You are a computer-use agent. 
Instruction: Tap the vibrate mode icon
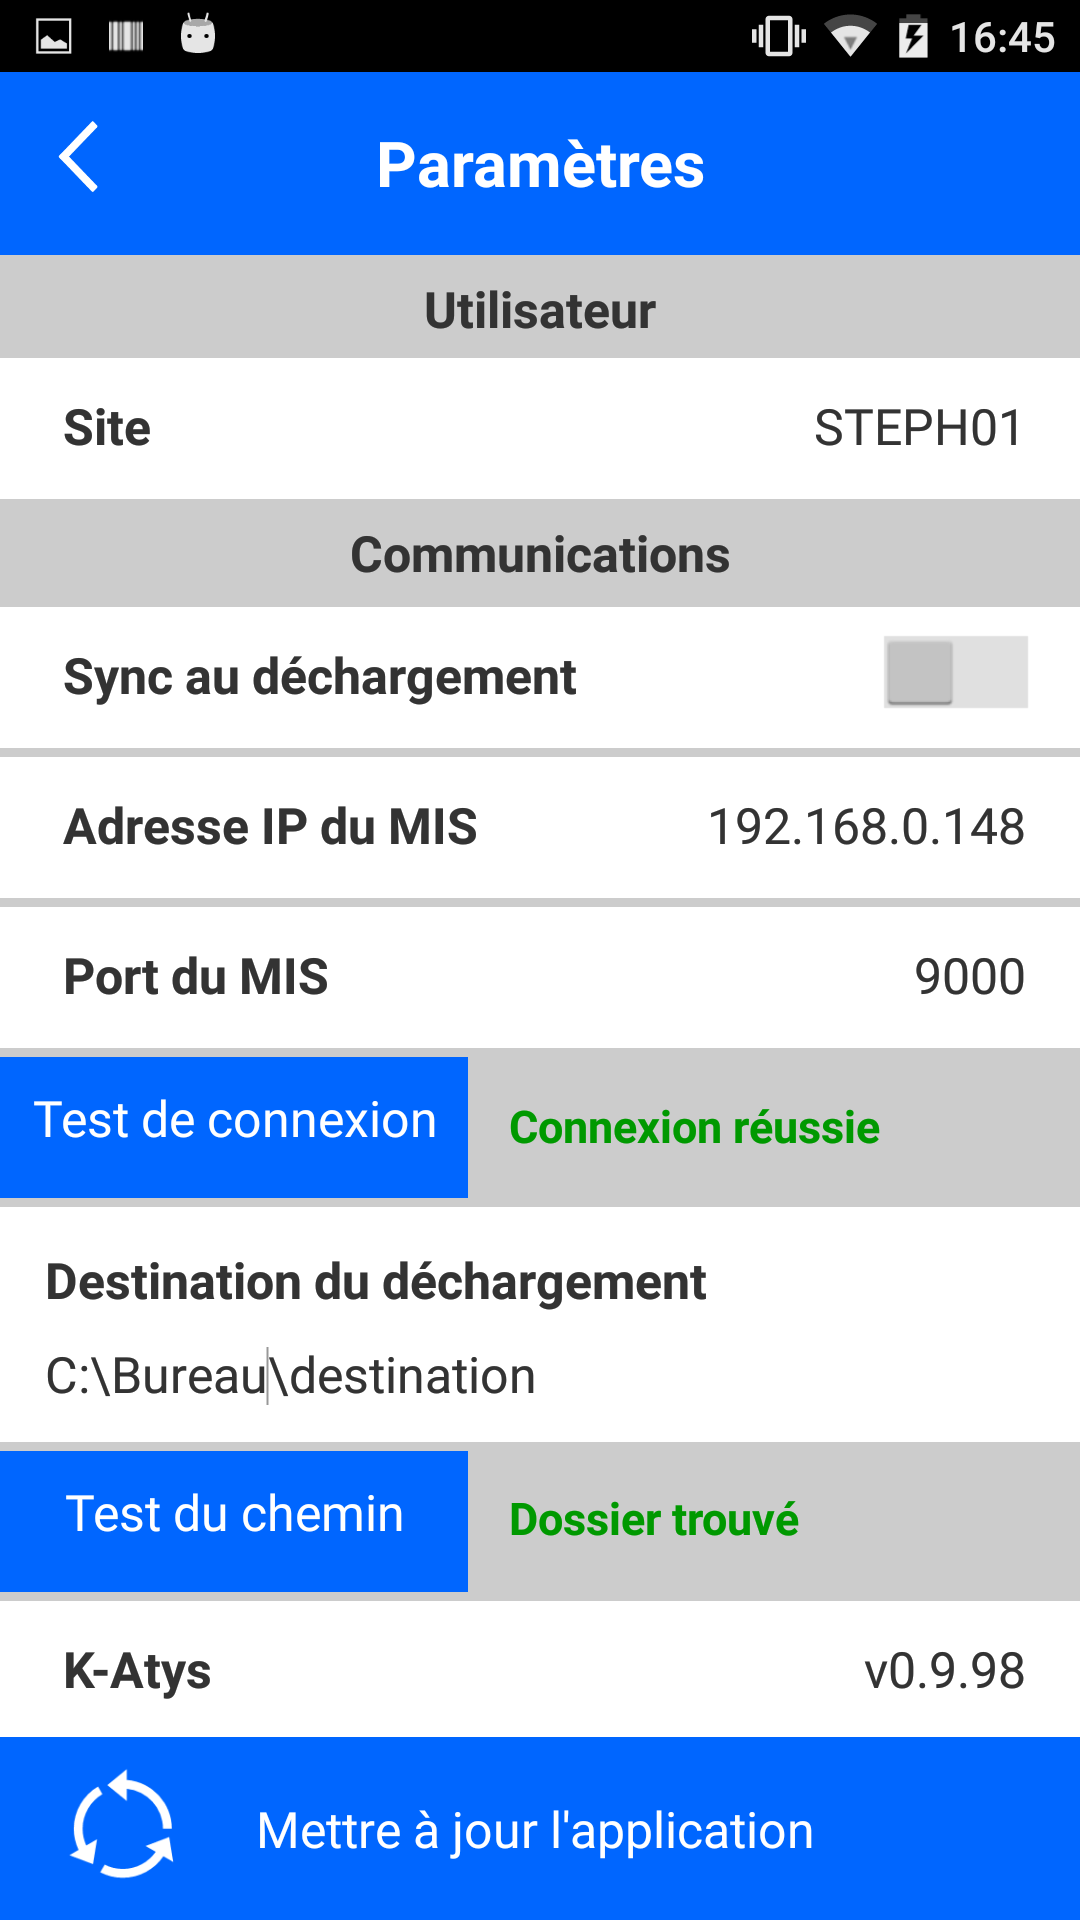coord(778,37)
